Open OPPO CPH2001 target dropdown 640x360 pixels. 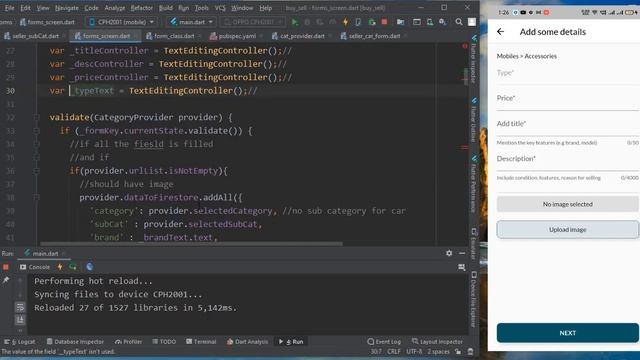(x=253, y=22)
